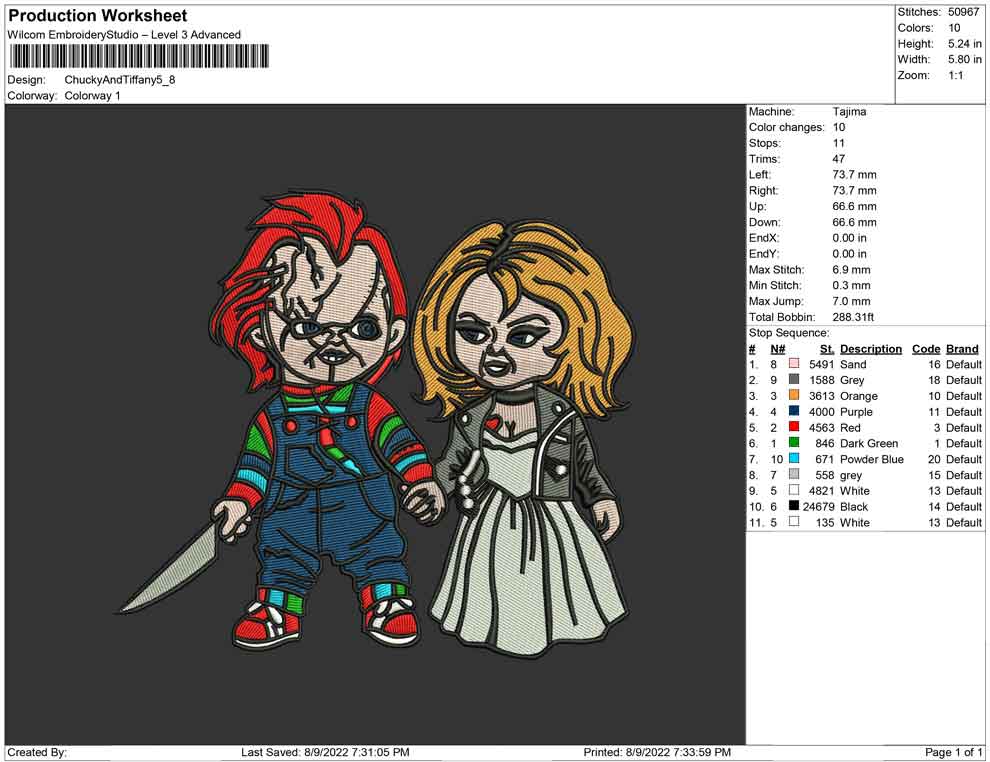Click the Brand column header

tap(962, 349)
